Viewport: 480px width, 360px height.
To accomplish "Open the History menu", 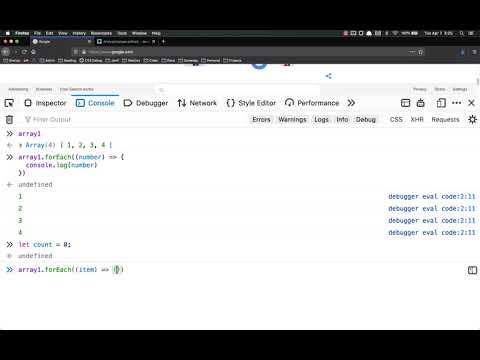I will pyautogui.click(x=79, y=33).
